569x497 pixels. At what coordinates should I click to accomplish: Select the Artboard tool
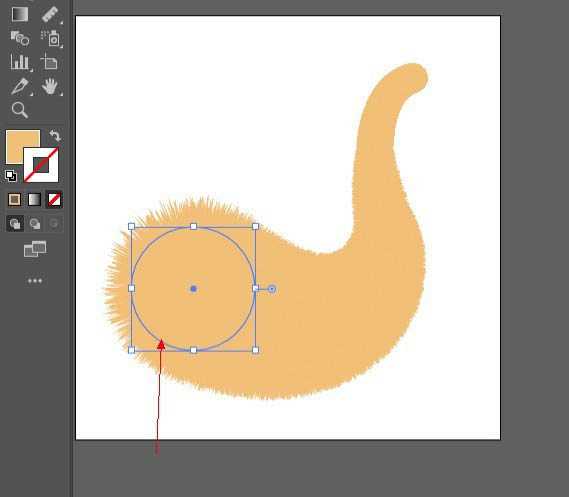[x=49, y=62]
